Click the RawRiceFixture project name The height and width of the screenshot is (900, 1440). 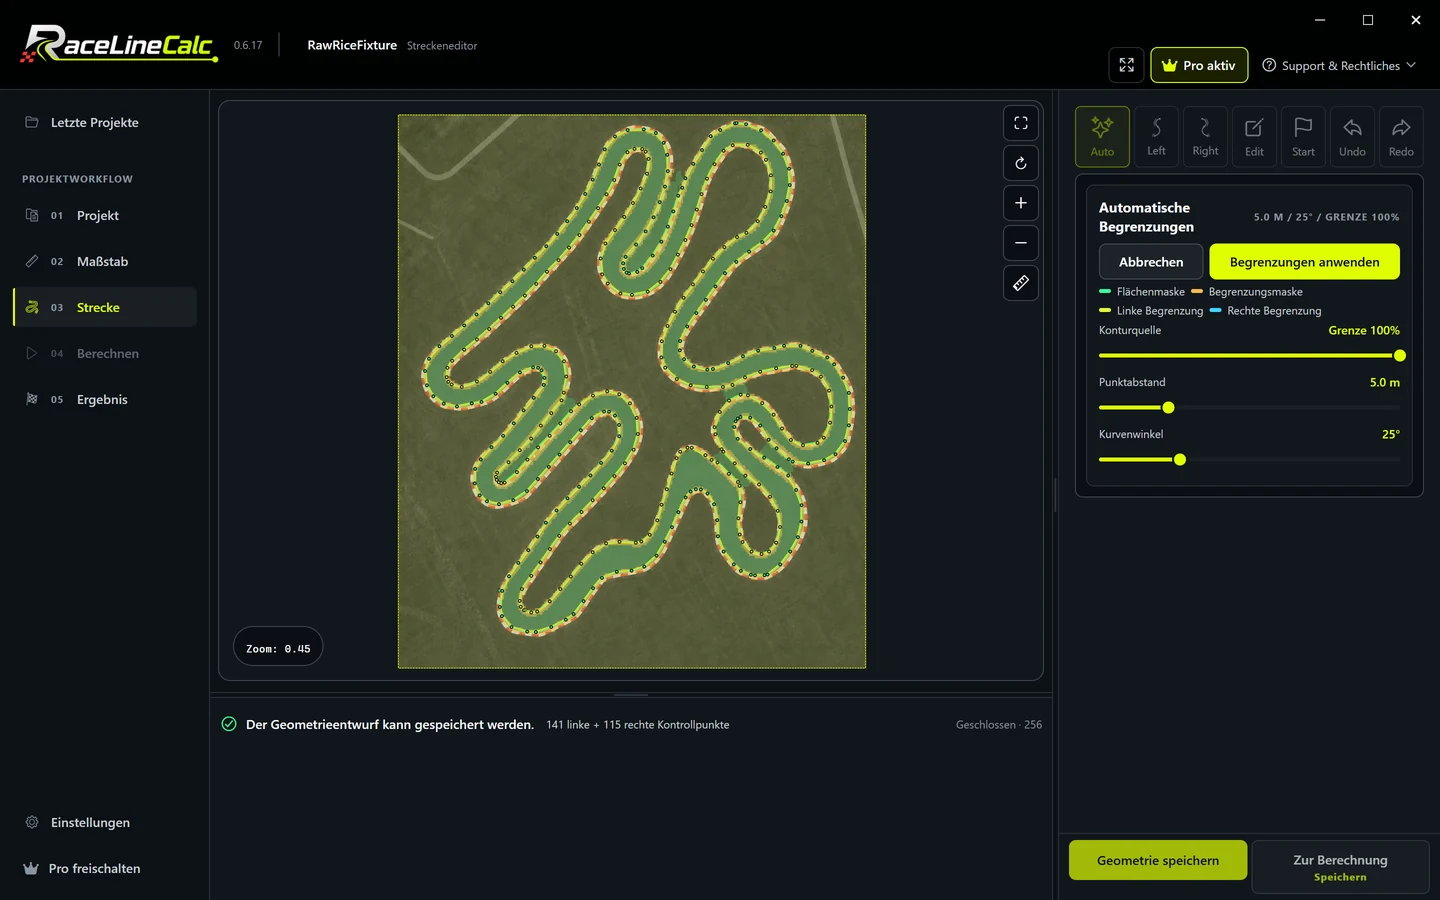pyautogui.click(x=352, y=45)
